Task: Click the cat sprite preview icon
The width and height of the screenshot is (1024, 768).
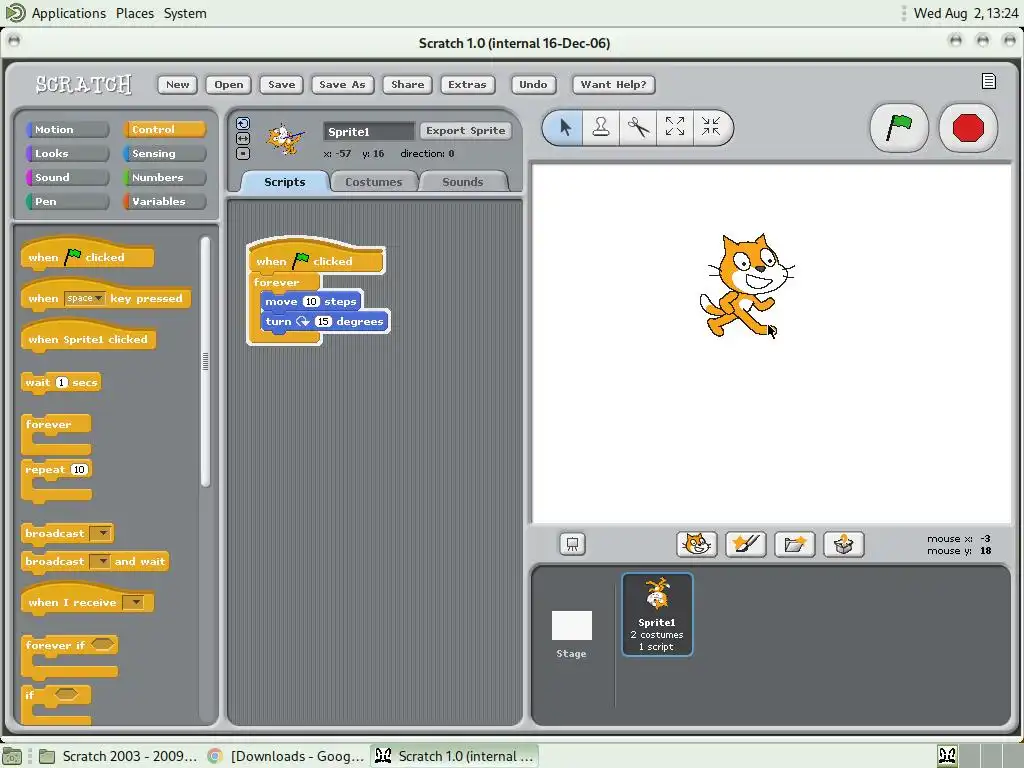Action: [x=285, y=139]
